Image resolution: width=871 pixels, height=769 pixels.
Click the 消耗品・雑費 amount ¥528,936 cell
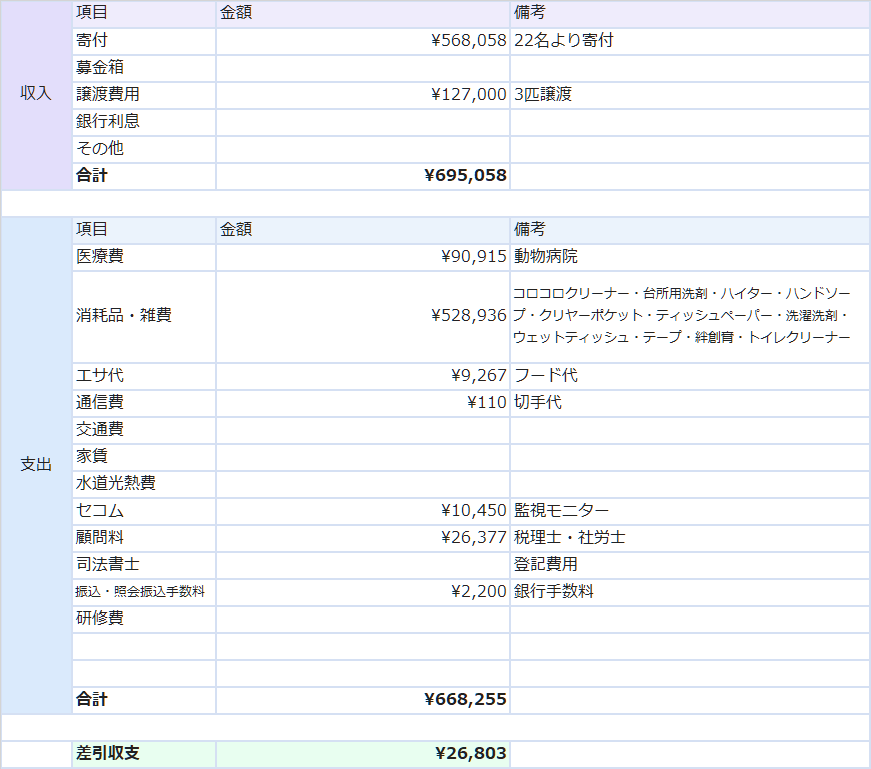point(362,316)
